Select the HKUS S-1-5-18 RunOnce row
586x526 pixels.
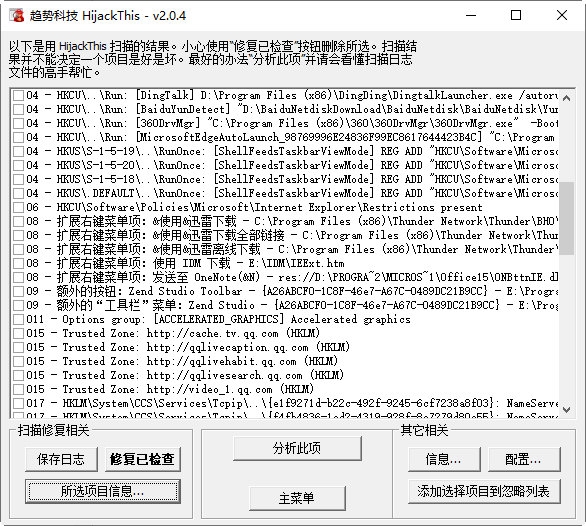coord(286,179)
